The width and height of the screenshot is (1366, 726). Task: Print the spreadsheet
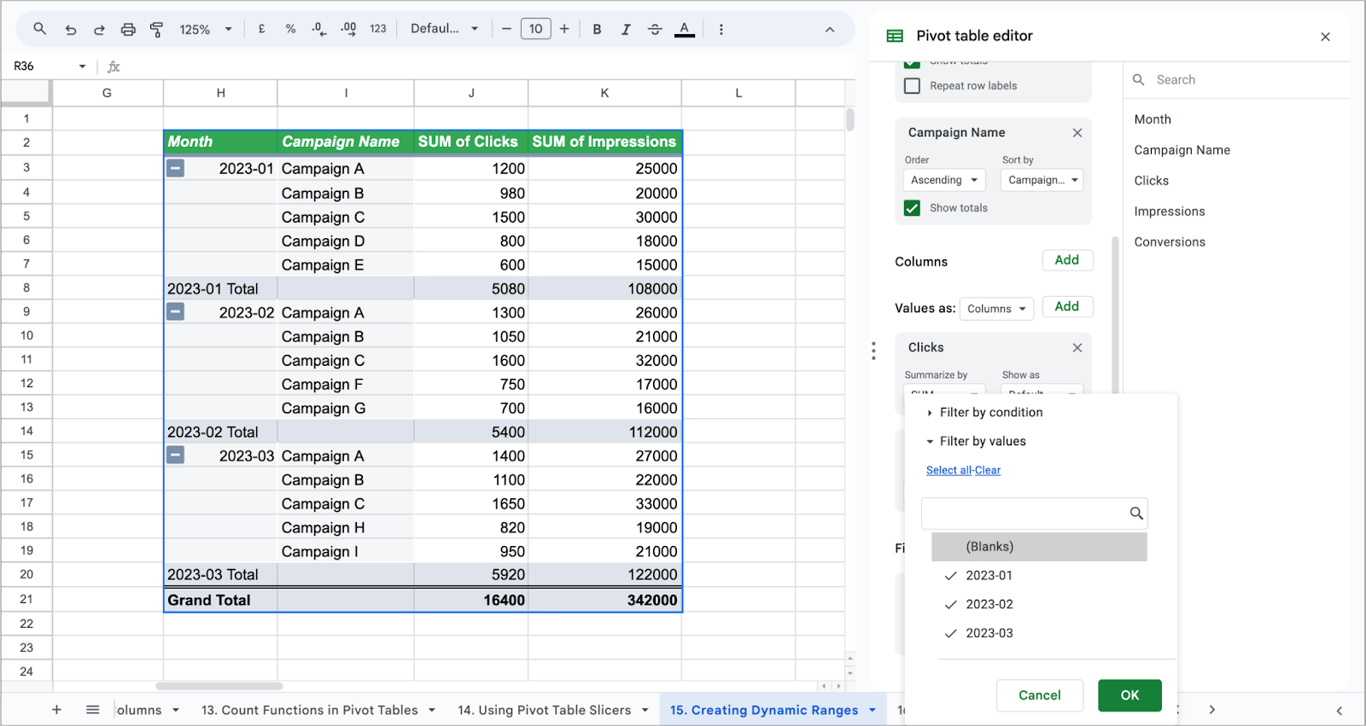point(128,29)
